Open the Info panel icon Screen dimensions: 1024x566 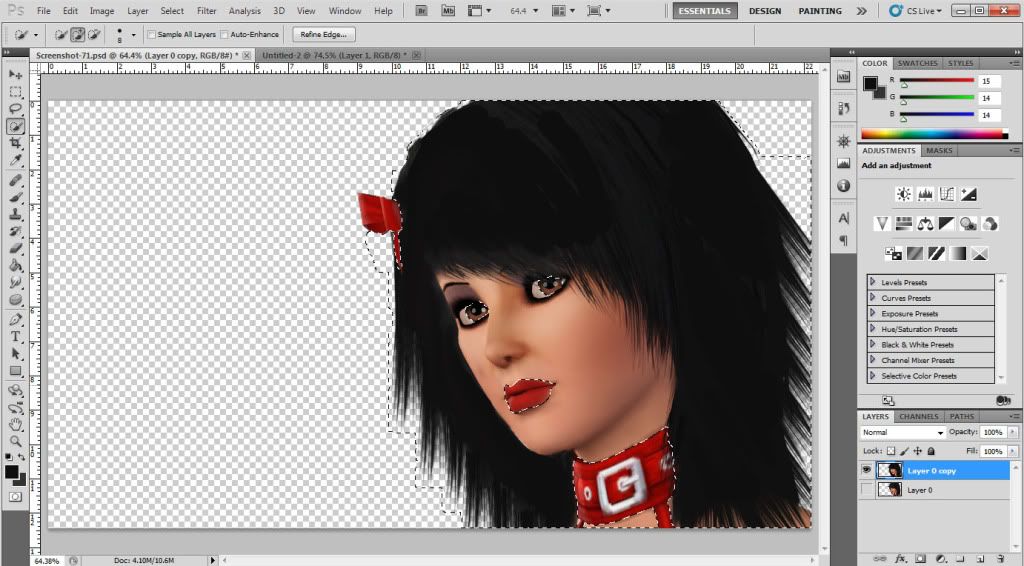click(844, 186)
